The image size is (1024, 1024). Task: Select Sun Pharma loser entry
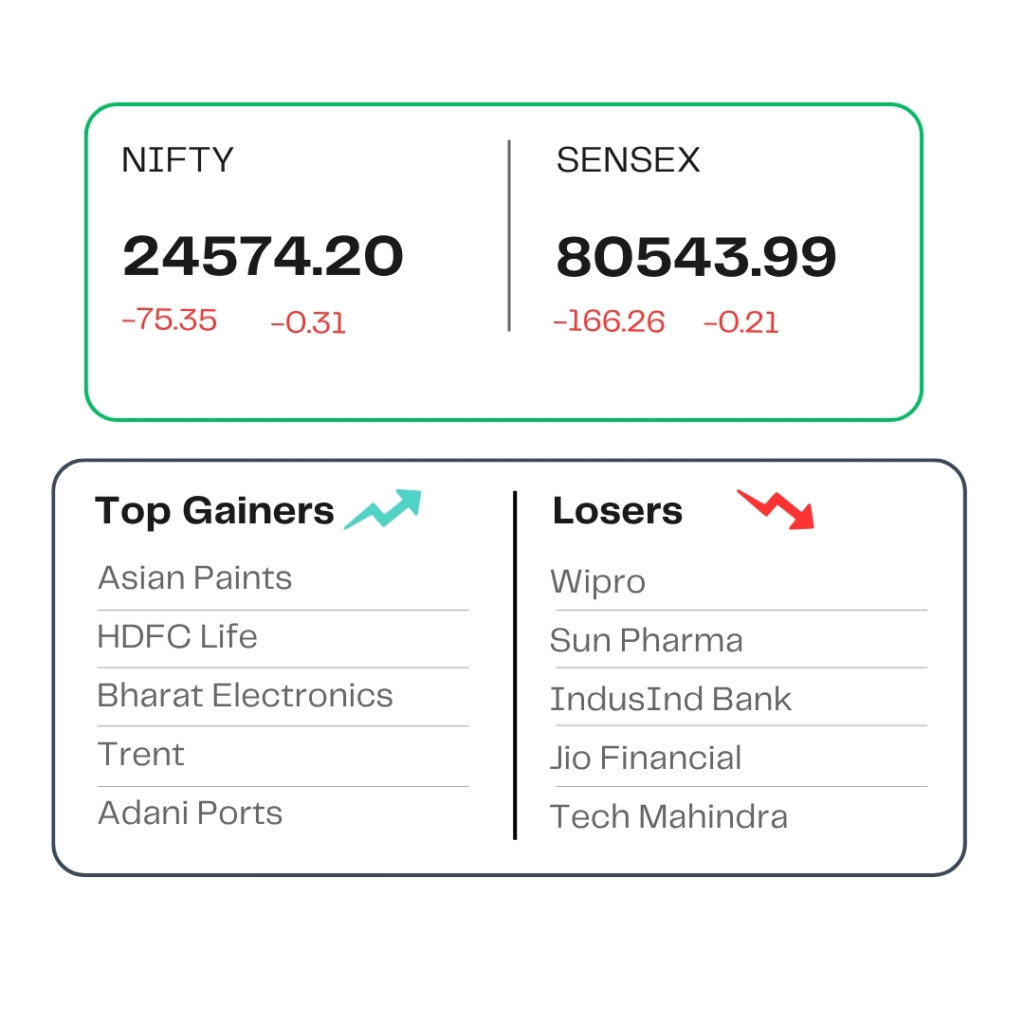(647, 640)
